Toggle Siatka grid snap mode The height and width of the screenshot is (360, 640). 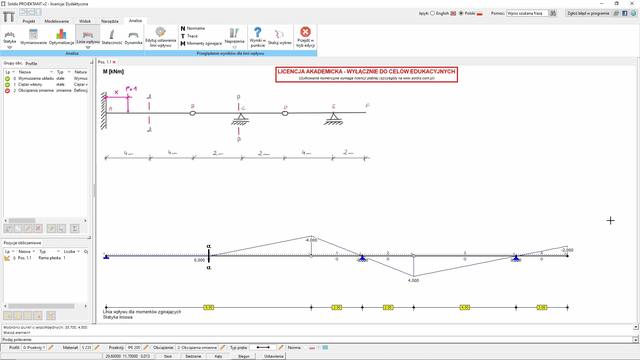168,356
